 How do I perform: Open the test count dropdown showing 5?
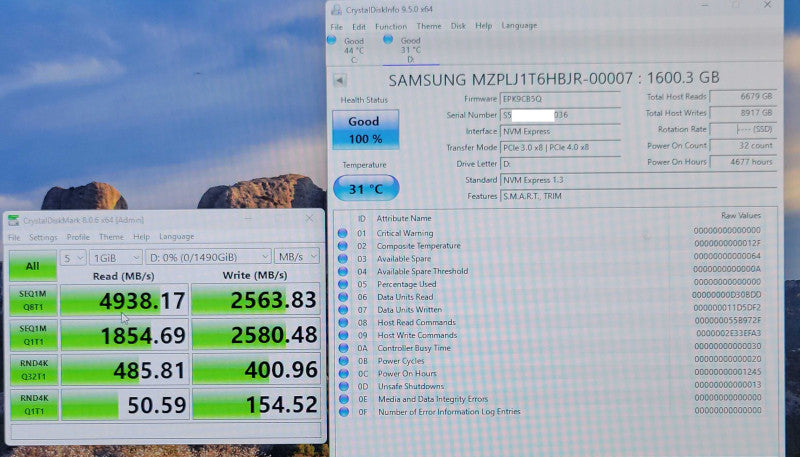(73, 258)
